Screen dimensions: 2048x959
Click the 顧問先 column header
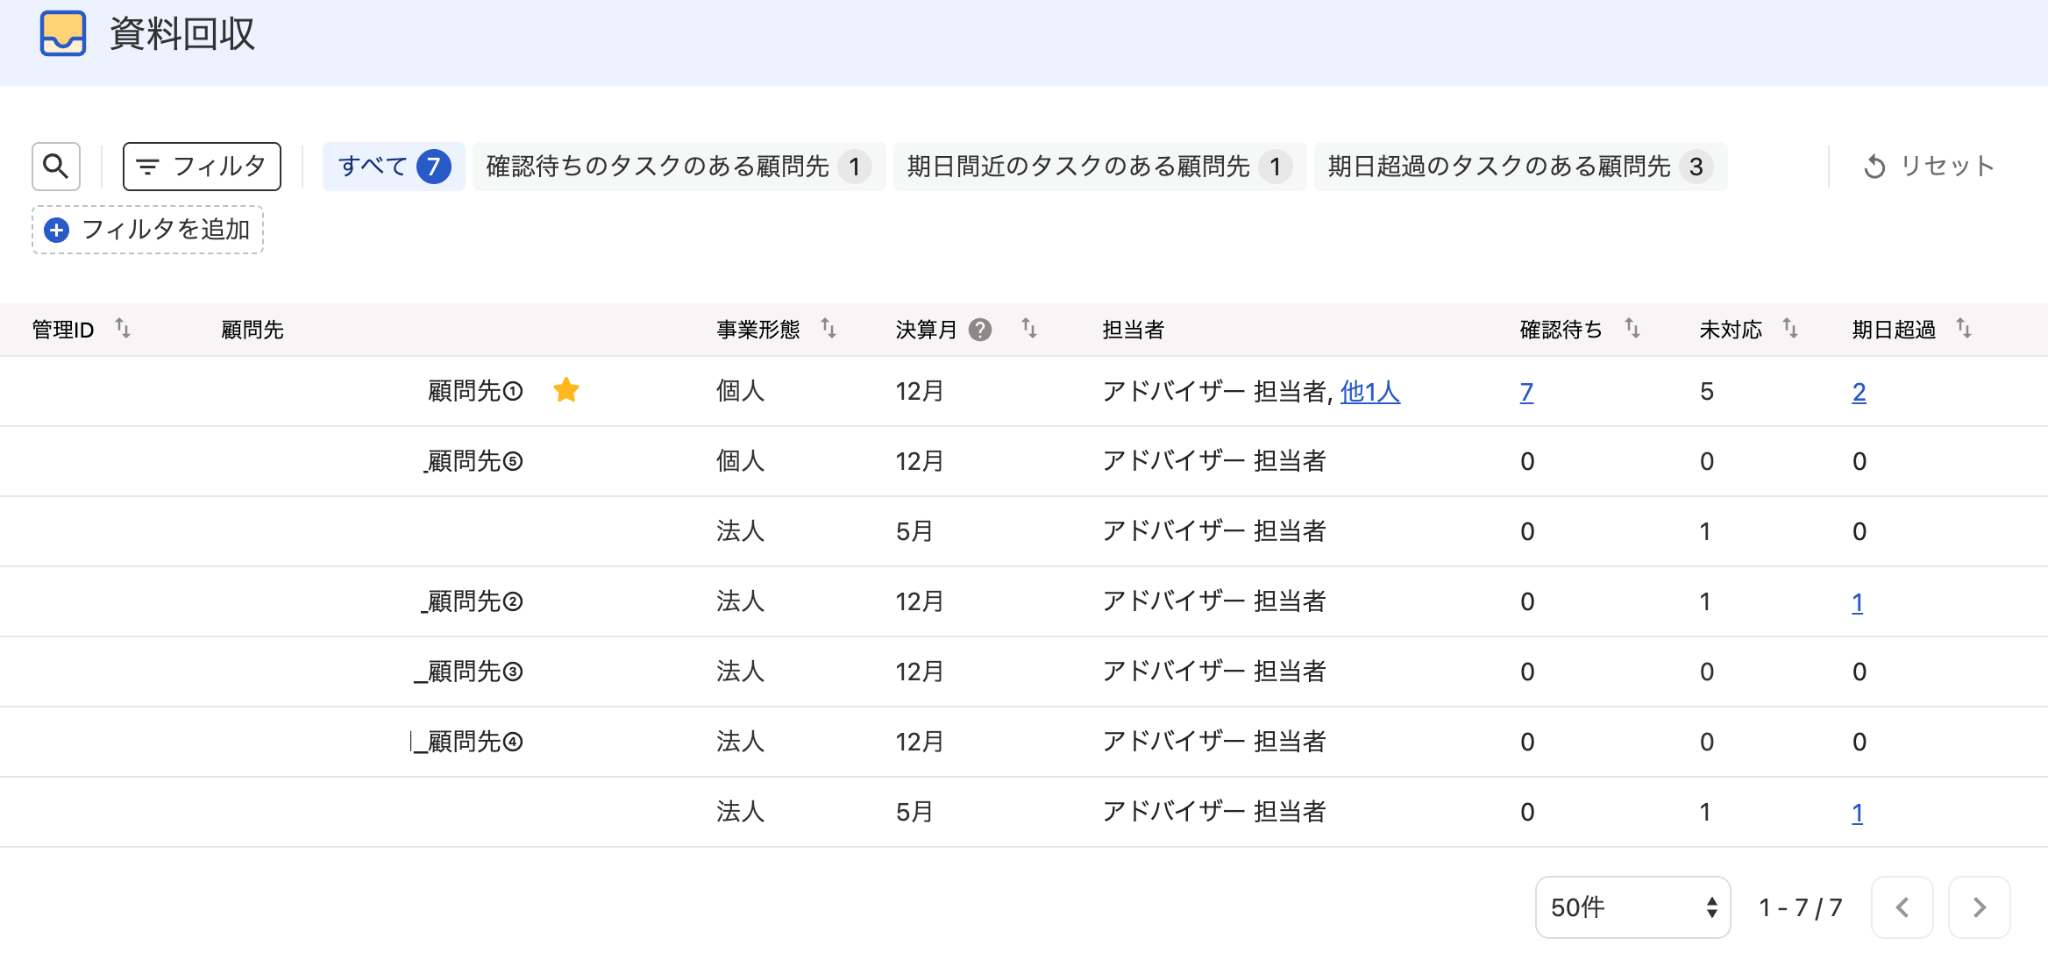[x=253, y=330]
